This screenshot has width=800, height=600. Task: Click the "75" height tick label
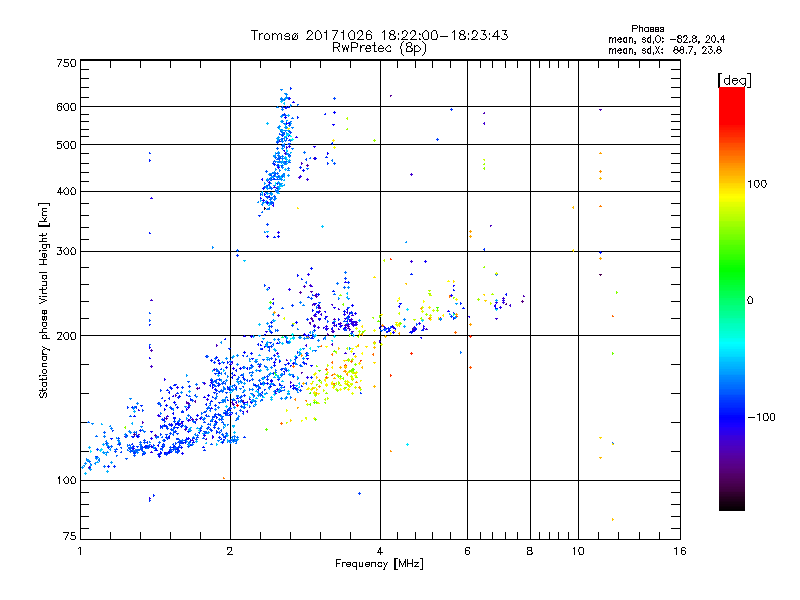[70, 536]
